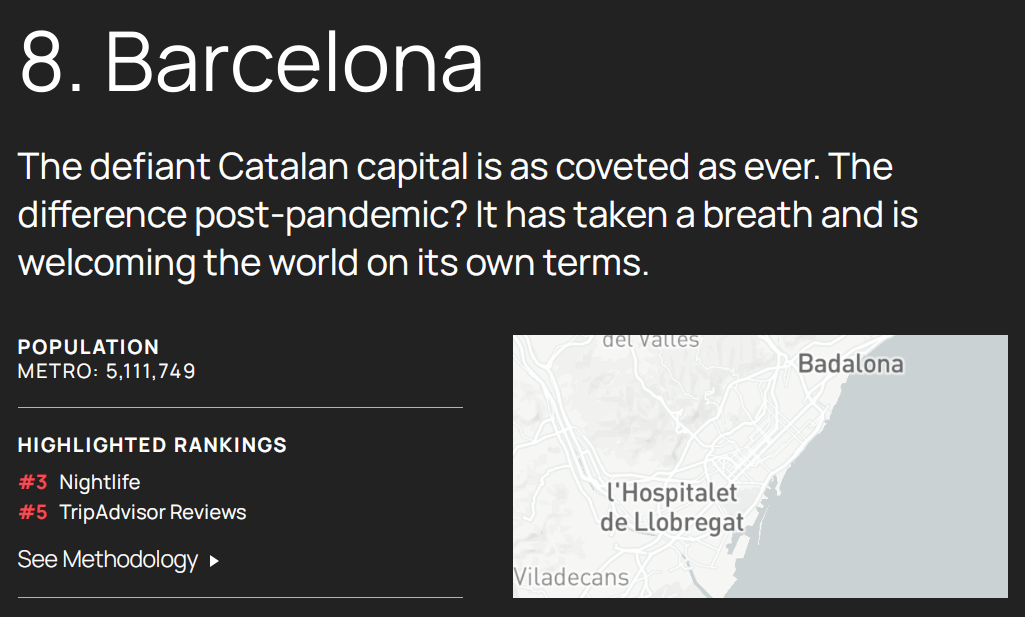Click the red #5 rank number

(x=33, y=512)
